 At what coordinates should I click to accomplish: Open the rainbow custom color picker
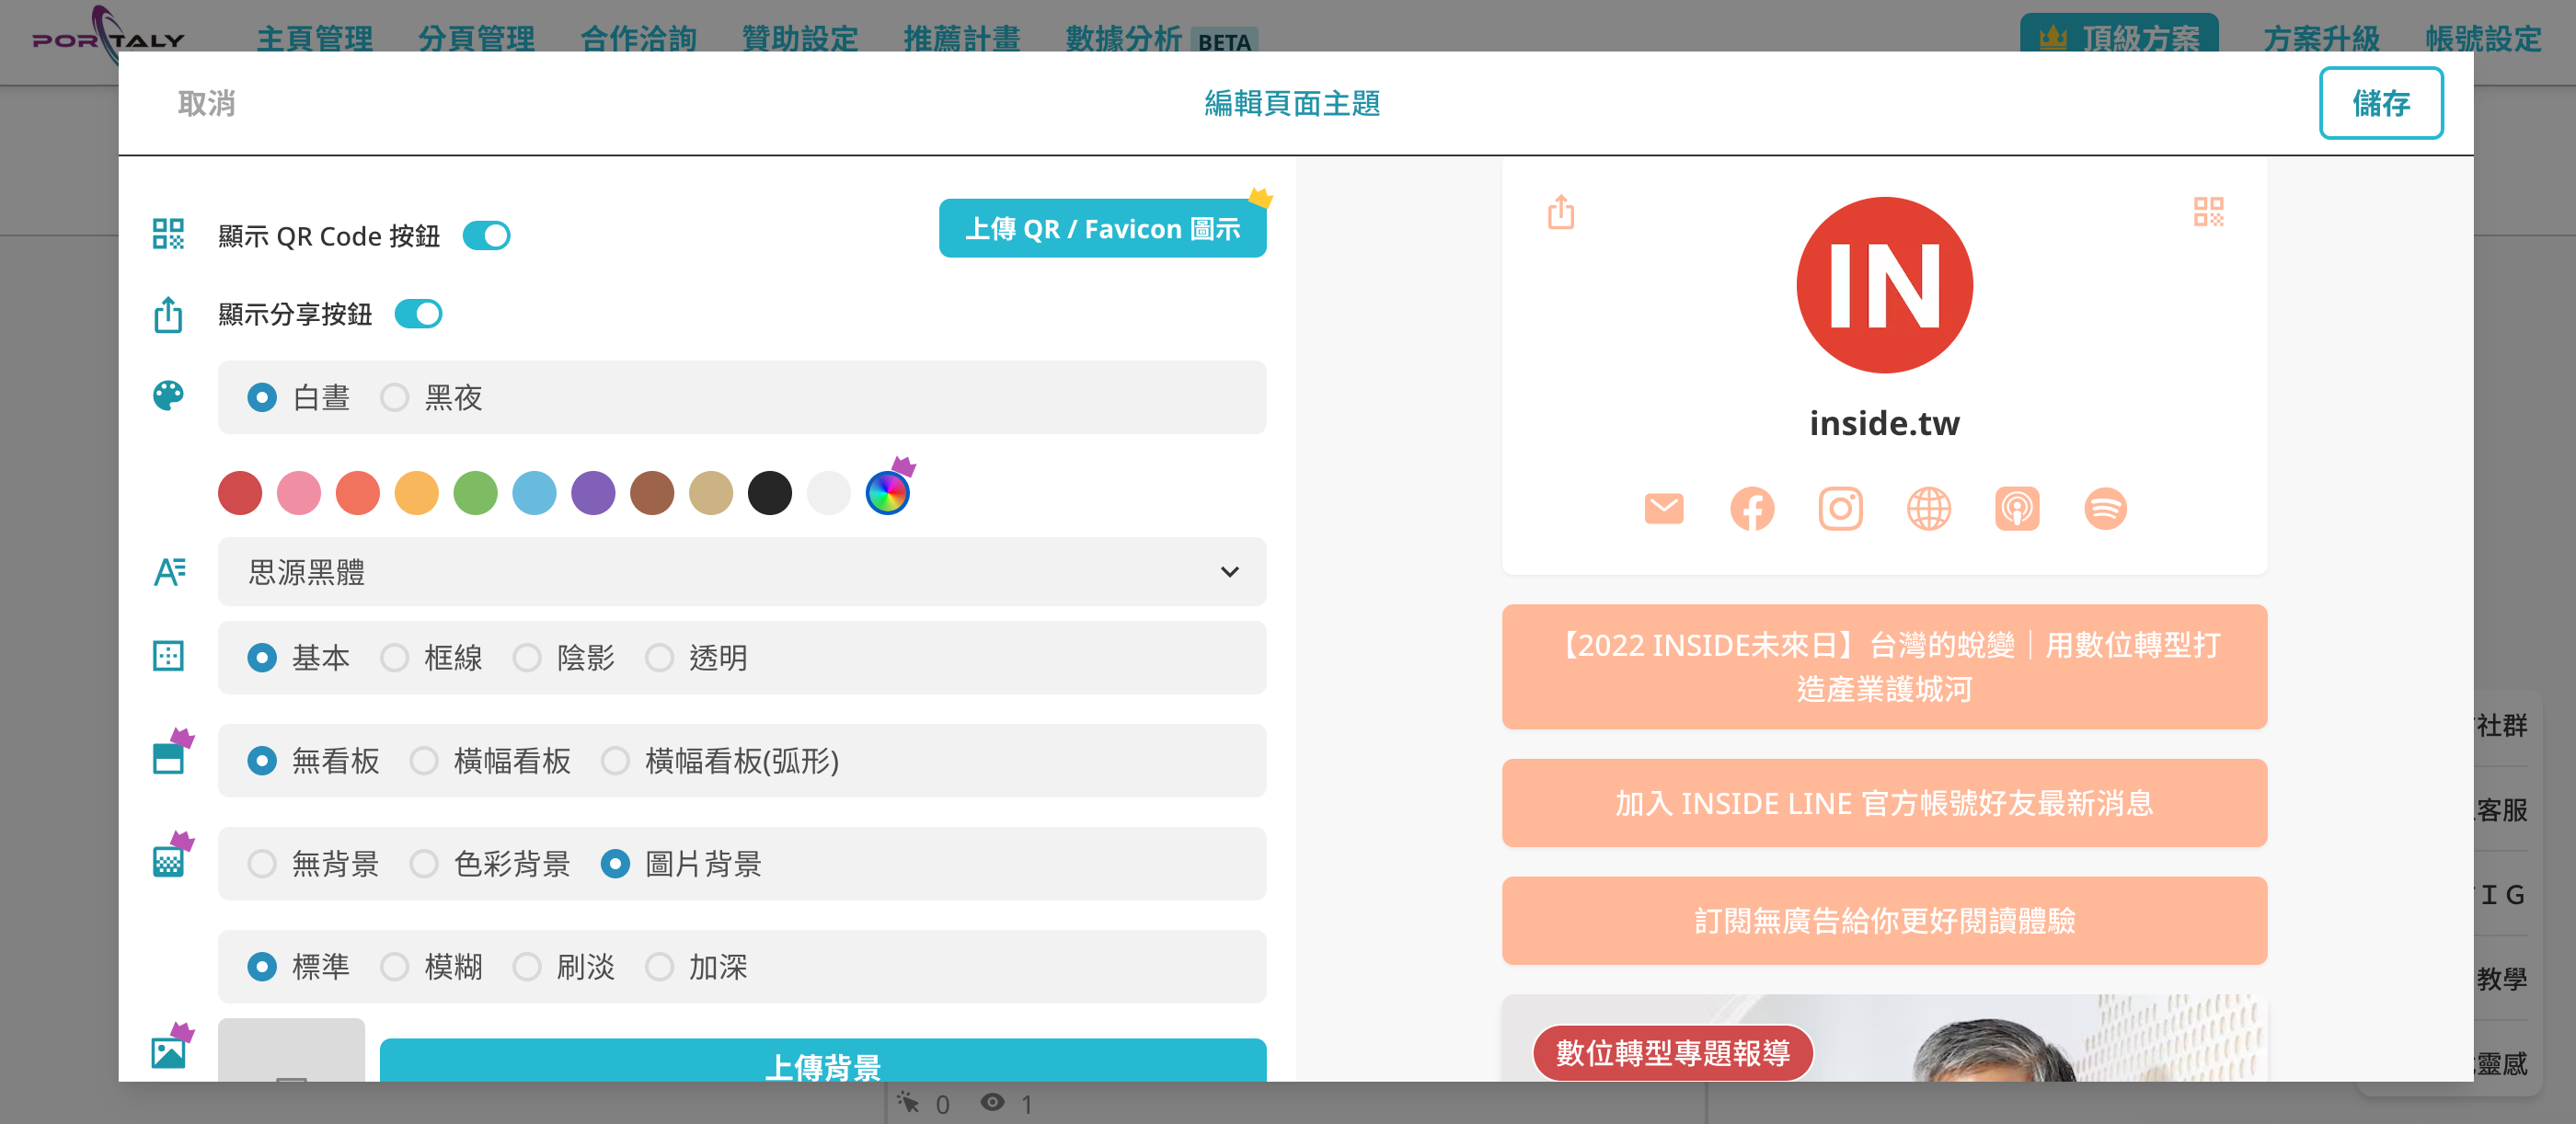[x=887, y=493]
